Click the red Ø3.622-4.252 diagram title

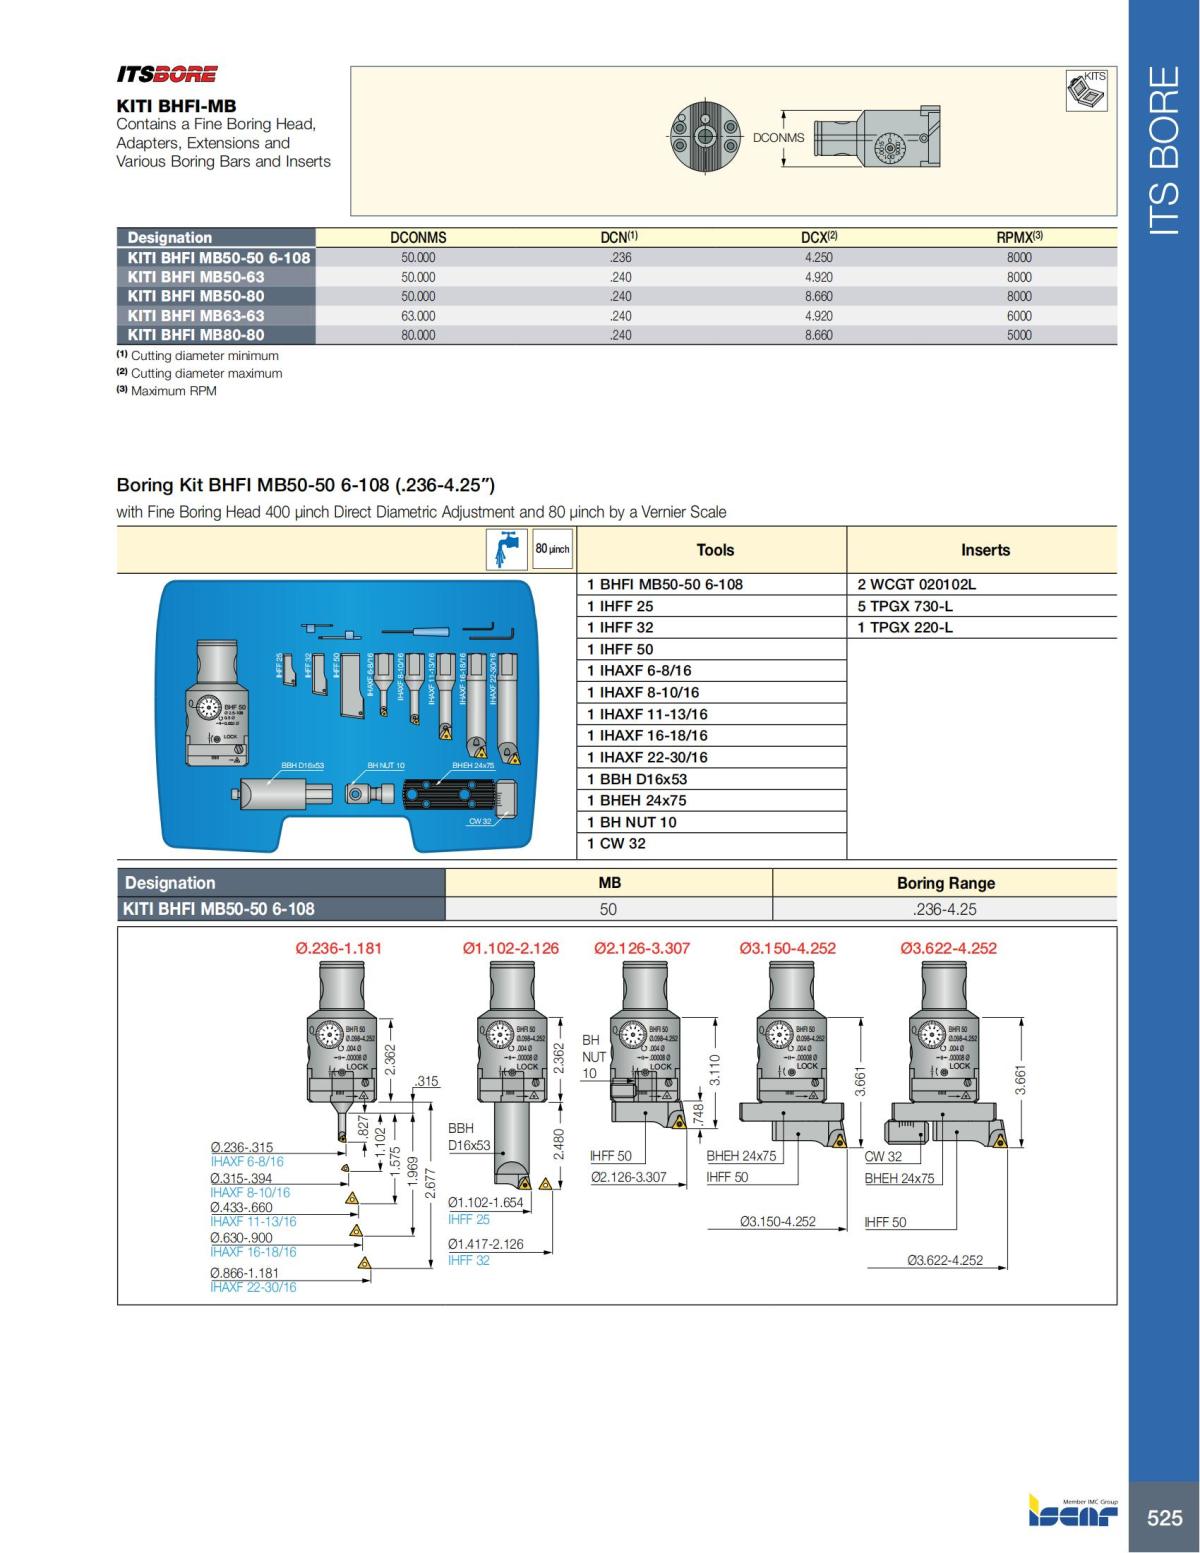tap(948, 948)
